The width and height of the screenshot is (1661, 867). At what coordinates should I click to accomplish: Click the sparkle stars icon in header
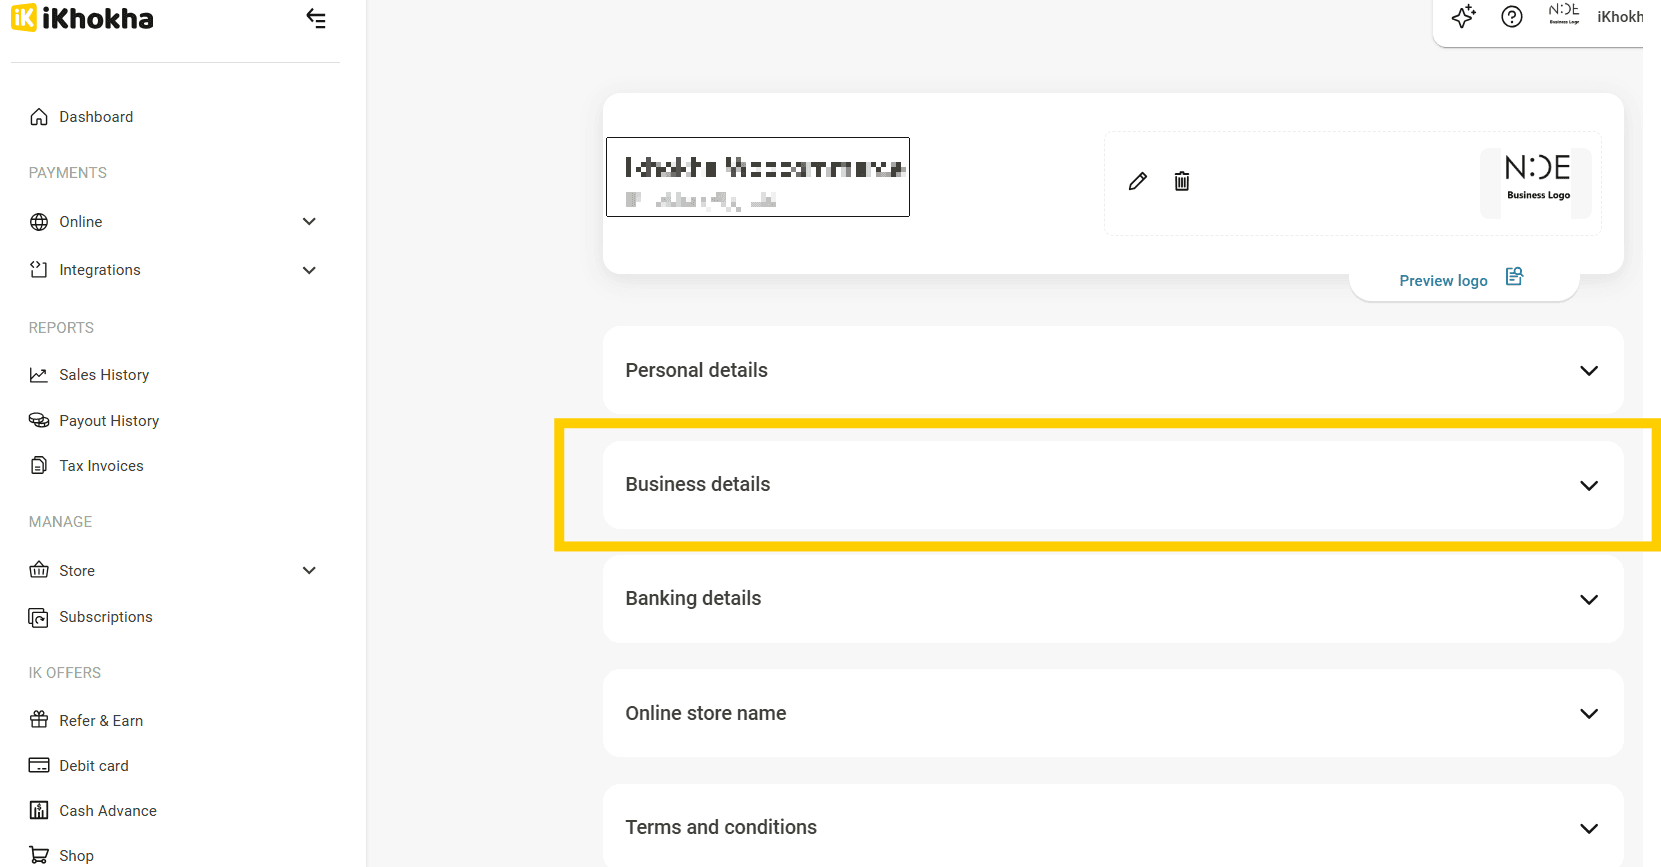point(1463,17)
